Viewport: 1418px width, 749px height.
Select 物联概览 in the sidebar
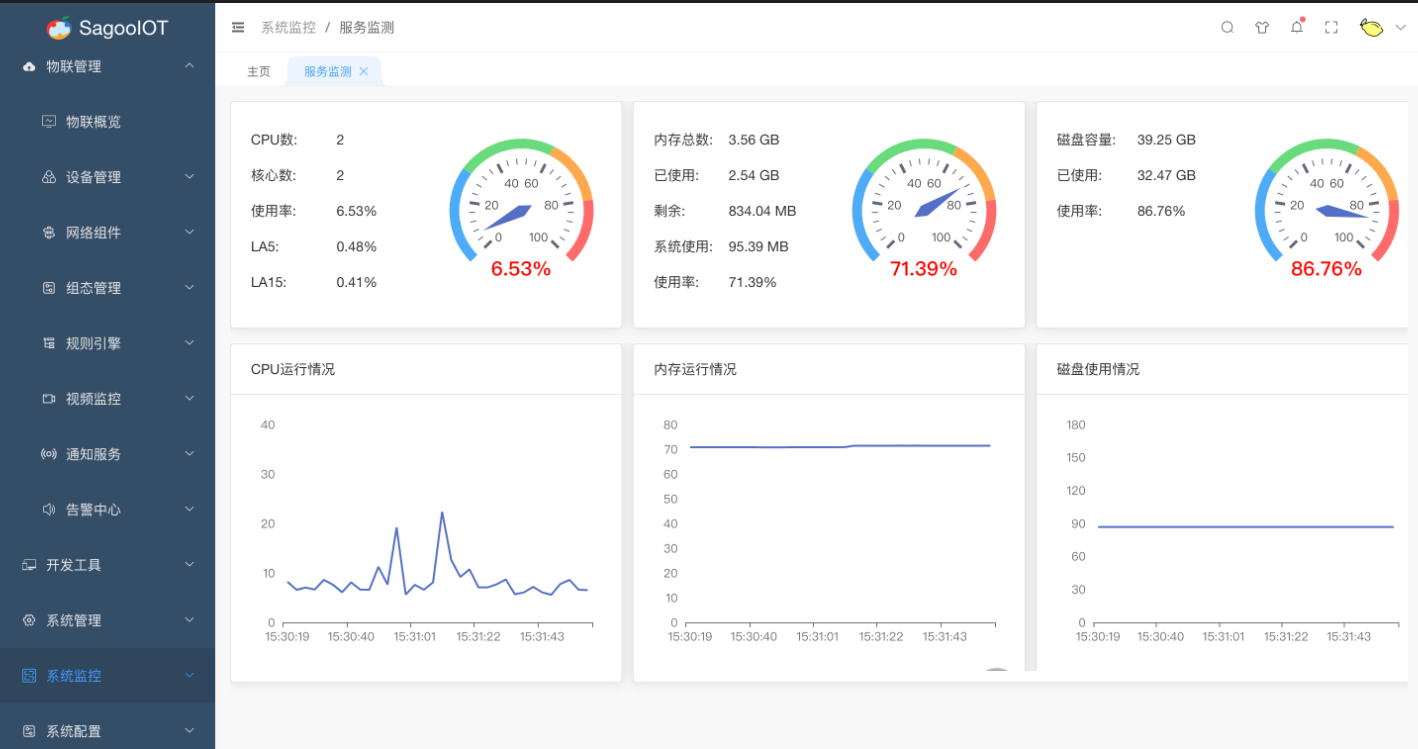[x=93, y=122]
